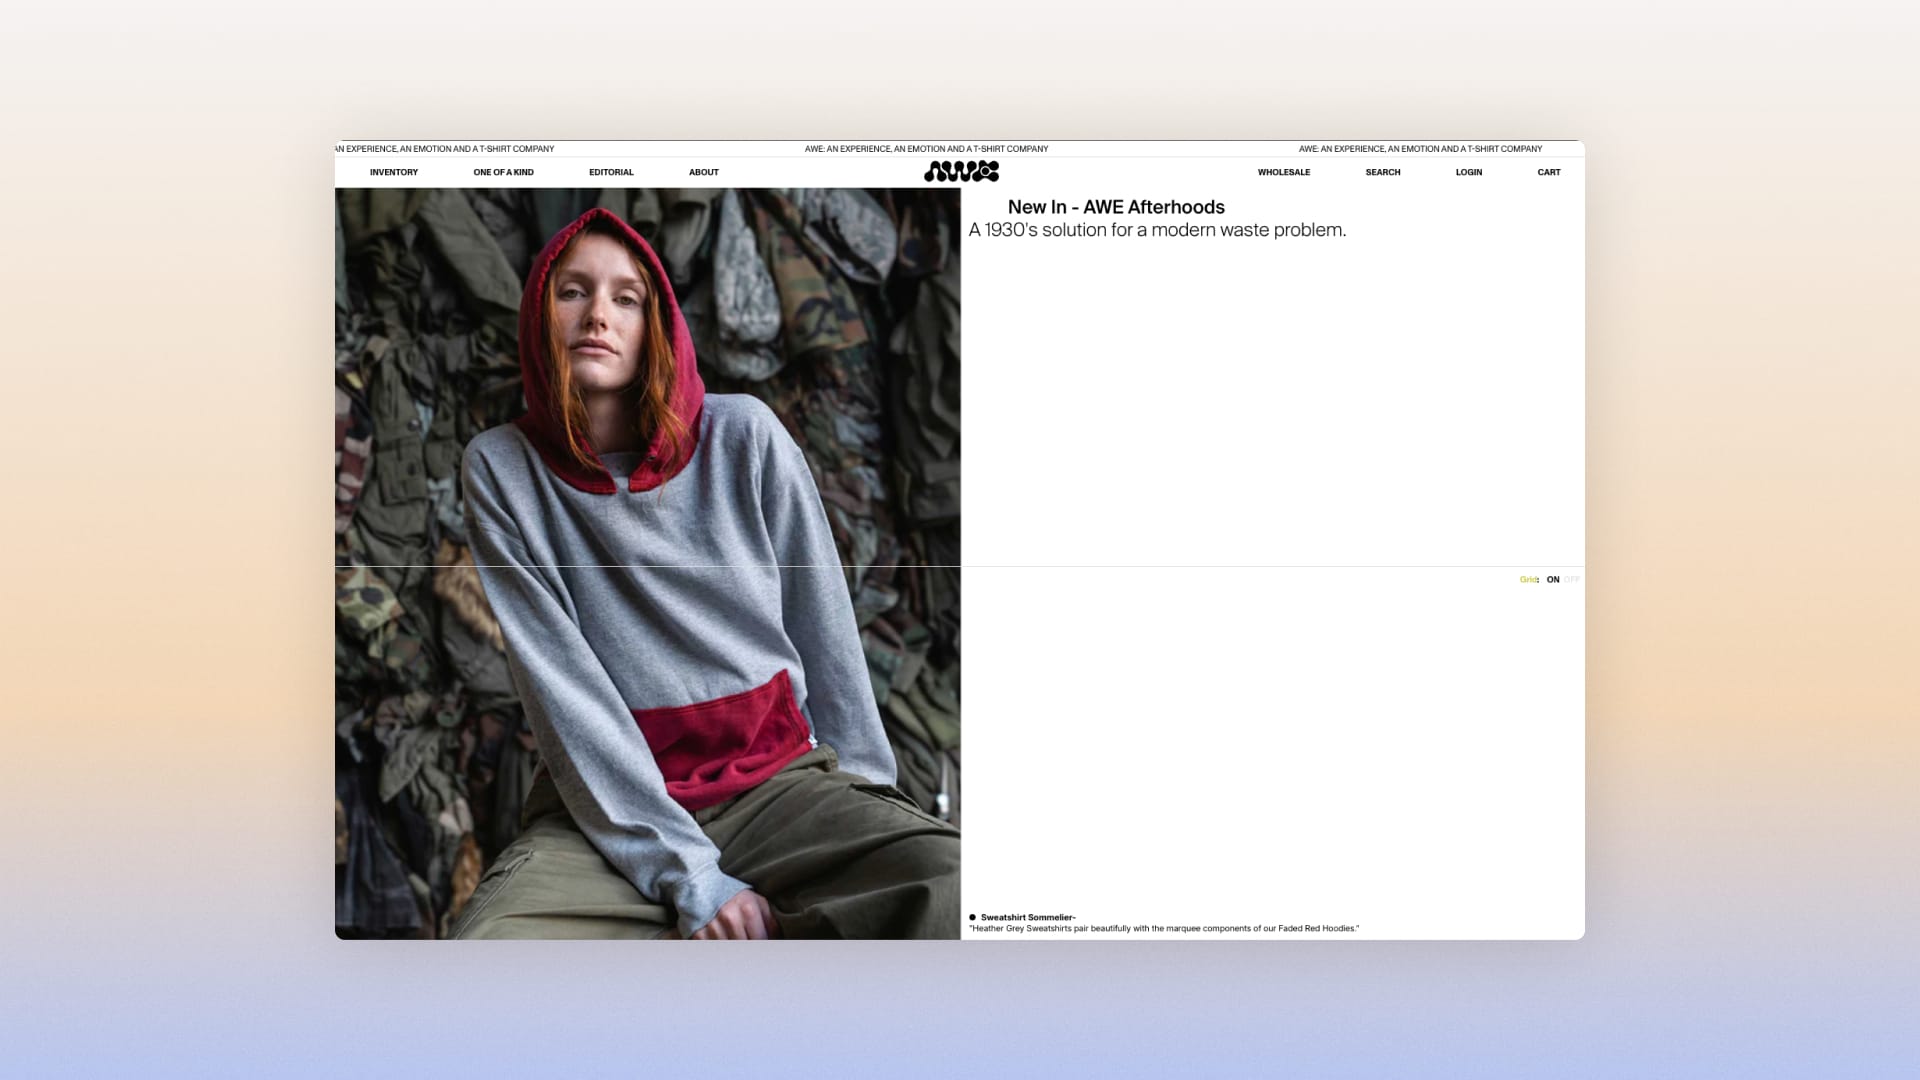The image size is (1920, 1080).
Task: Click the 1930's solution tagline text
Action: pos(1157,230)
